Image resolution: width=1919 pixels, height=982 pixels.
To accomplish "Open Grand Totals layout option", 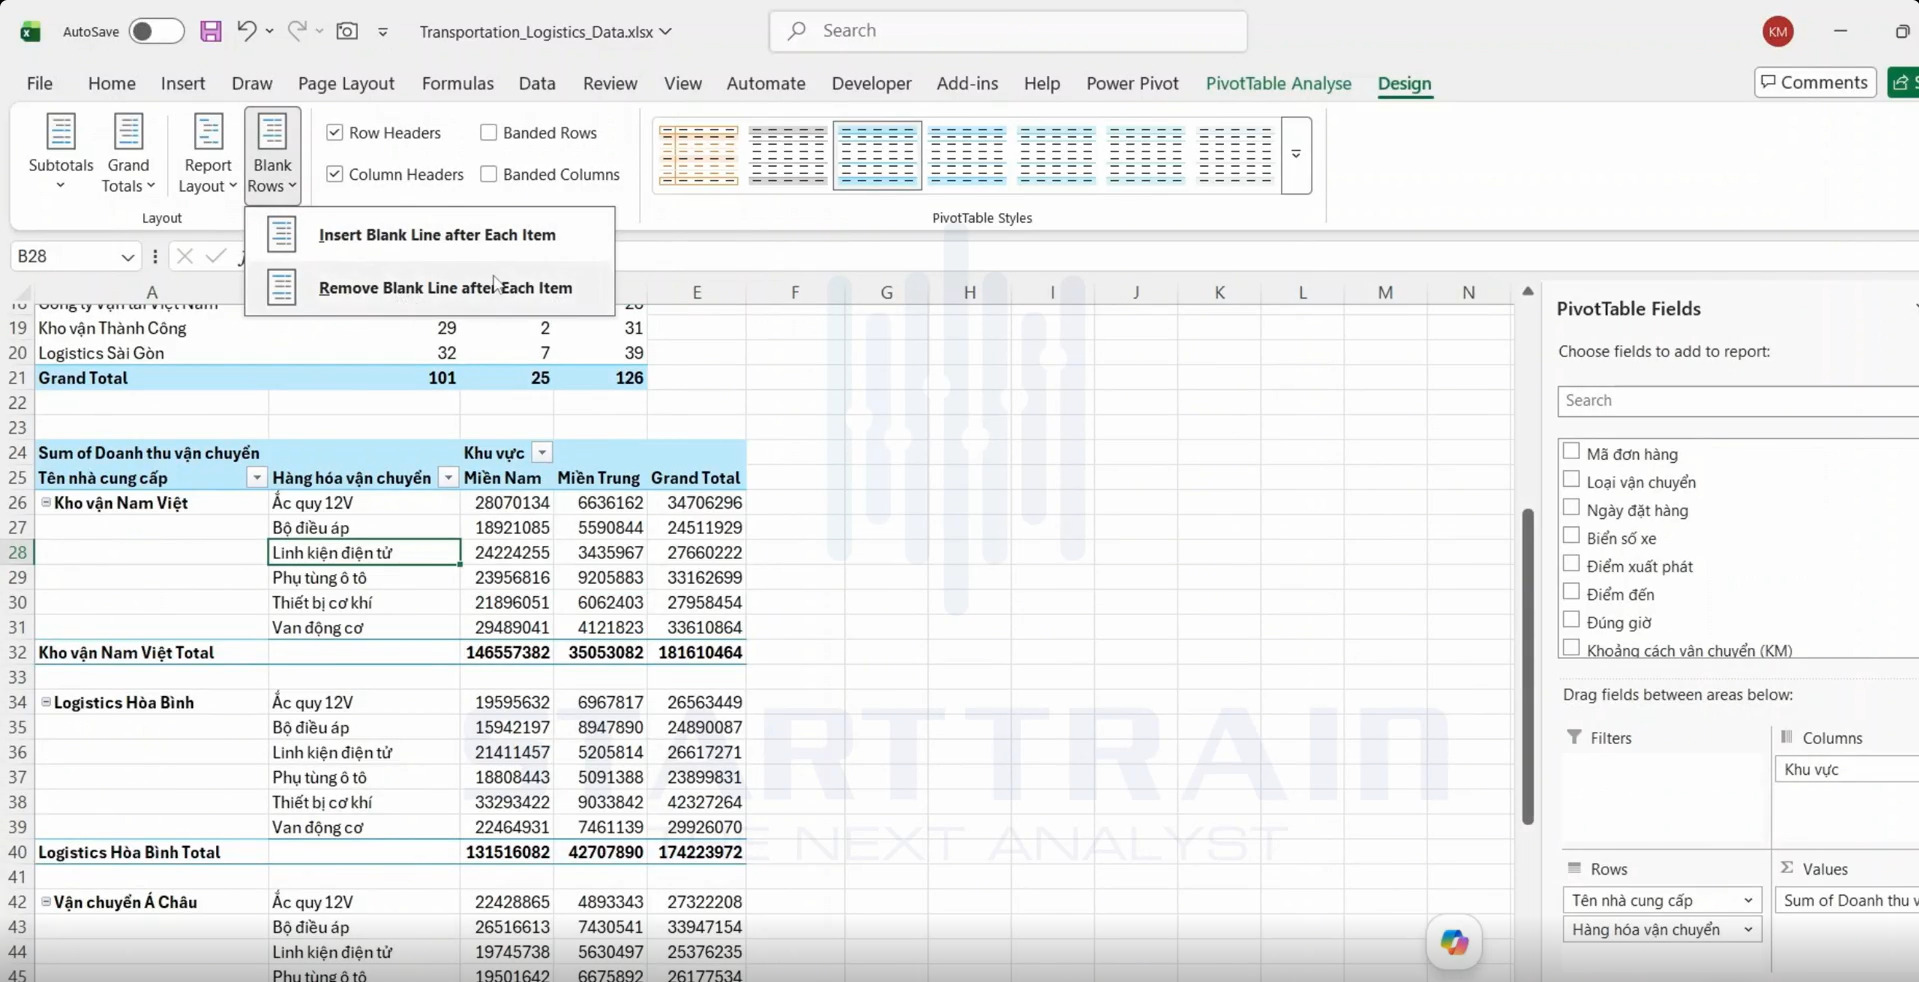I will (x=128, y=153).
